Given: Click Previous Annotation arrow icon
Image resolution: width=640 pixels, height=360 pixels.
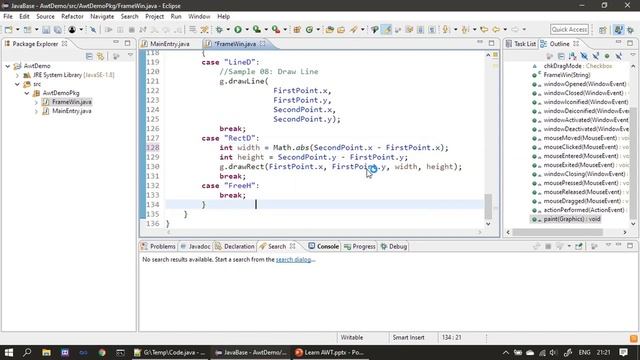Looking at the screenshot, I should pyautogui.click(x=465, y=29).
